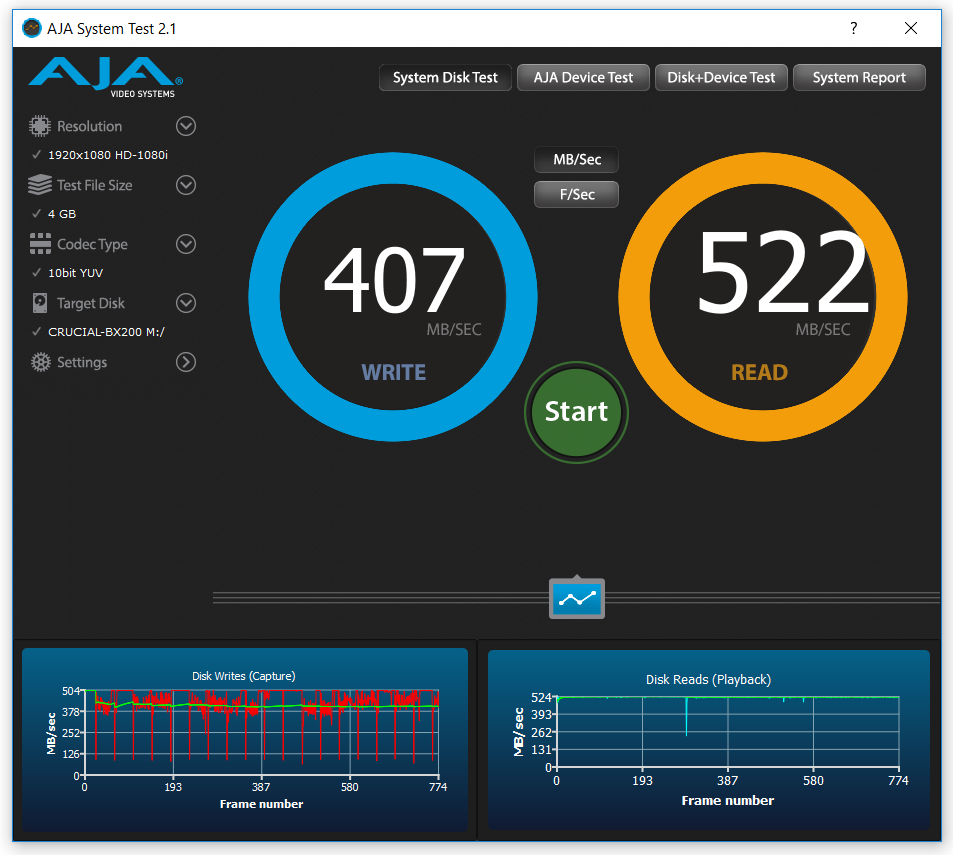The image size is (953, 855).
Task: Click the Settings label
Action: coord(82,362)
